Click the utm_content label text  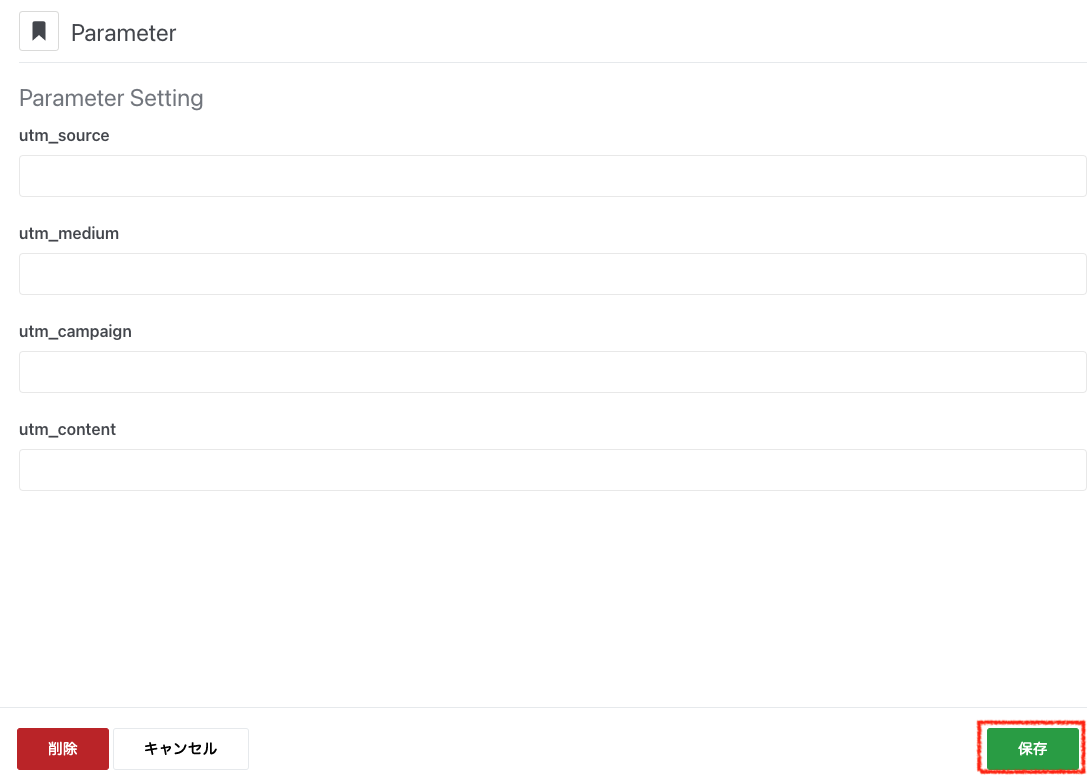click(67, 429)
